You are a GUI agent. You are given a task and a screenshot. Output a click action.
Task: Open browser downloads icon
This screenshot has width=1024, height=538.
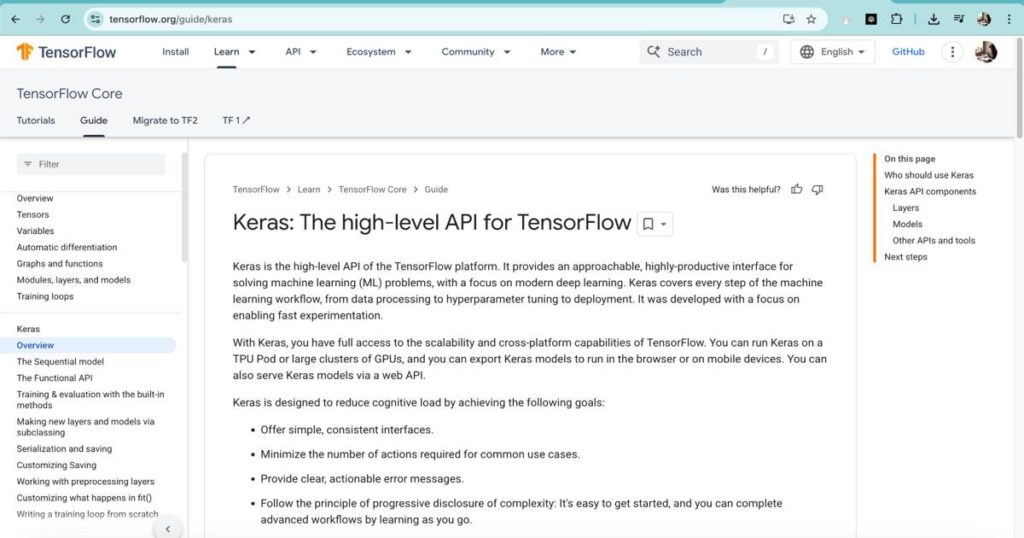click(x=934, y=19)
